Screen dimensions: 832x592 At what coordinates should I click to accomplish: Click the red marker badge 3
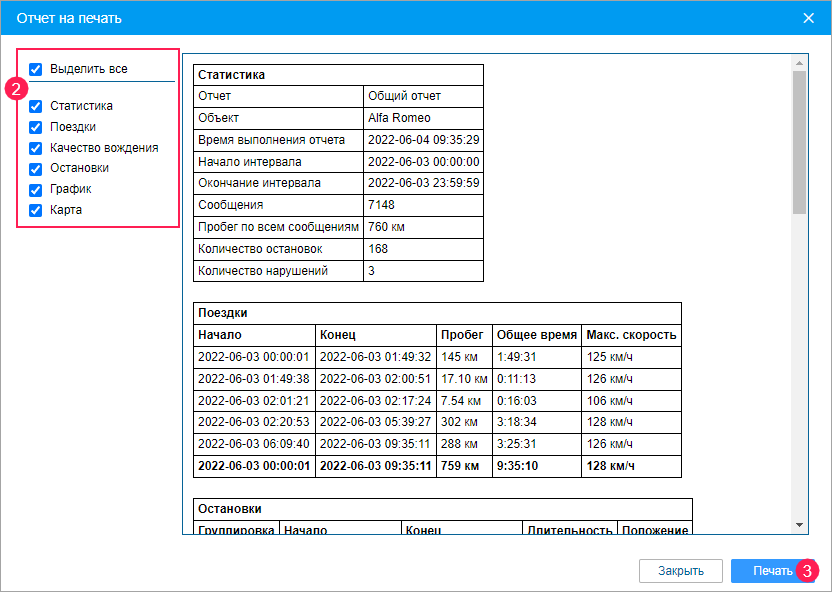808,571
